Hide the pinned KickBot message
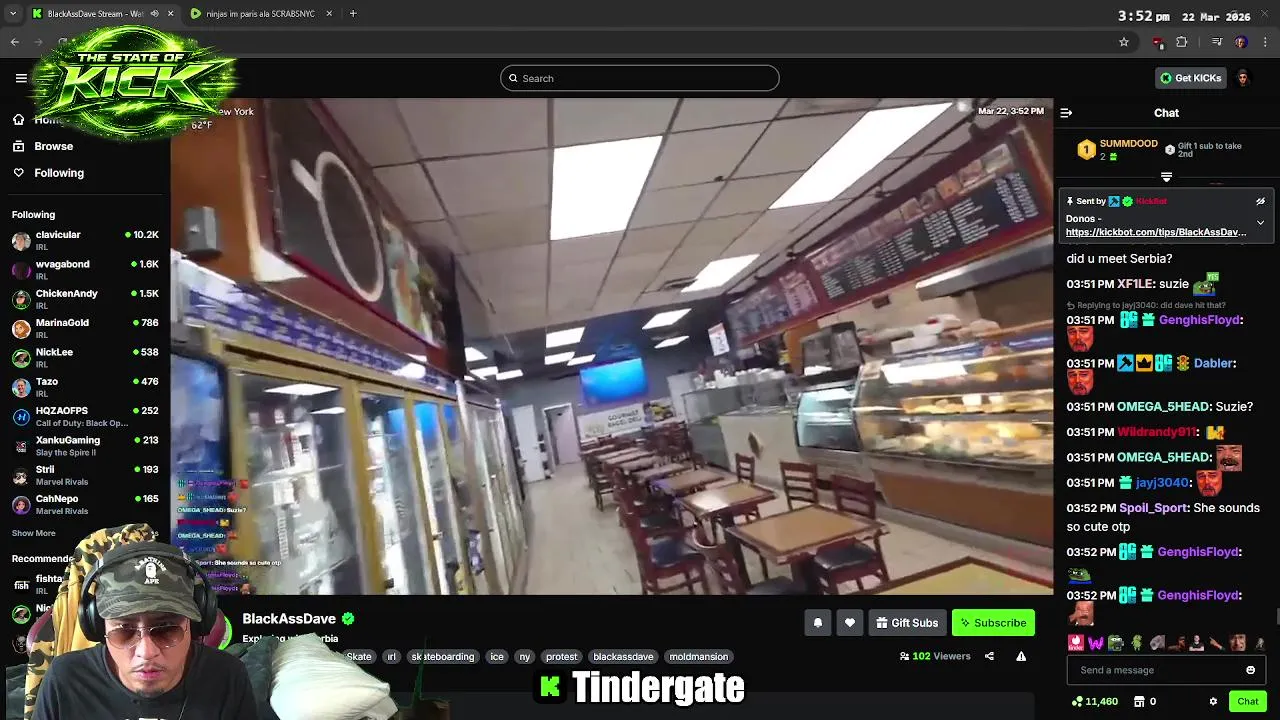Image resolution: width=1280 pixels, height=720 pixels. (1260, 201)
